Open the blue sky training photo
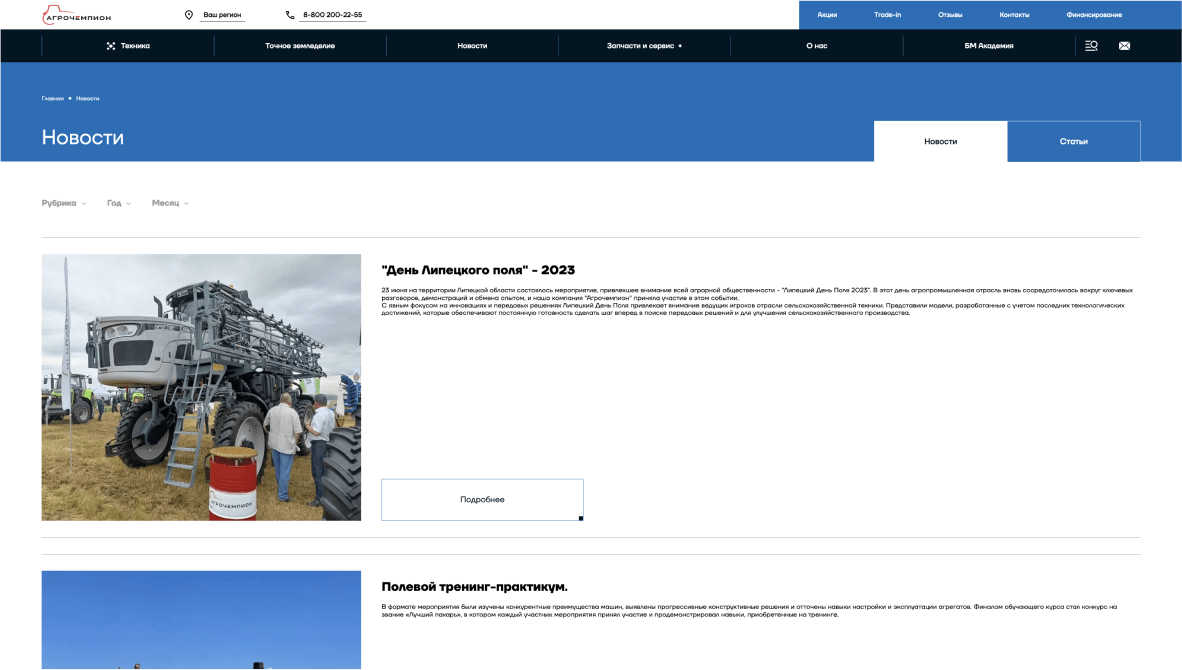 pyautogui.click(x=201, y=620)
